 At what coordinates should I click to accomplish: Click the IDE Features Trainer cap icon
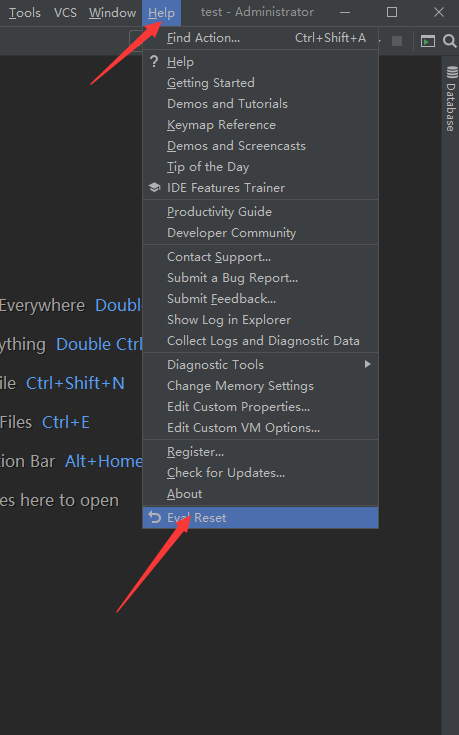pos(154,188)
